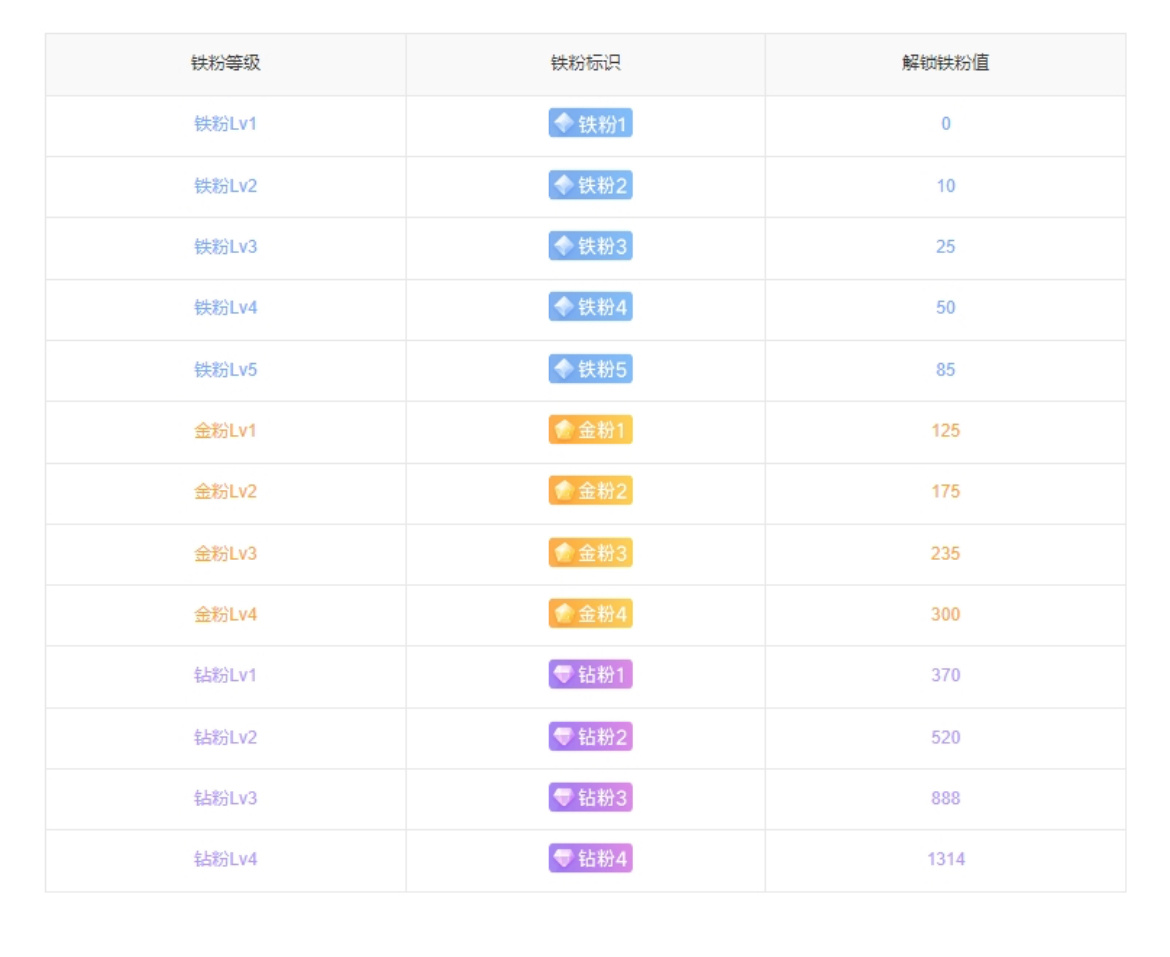Click the unlock value 235
1170x957 pixels.
945,553
